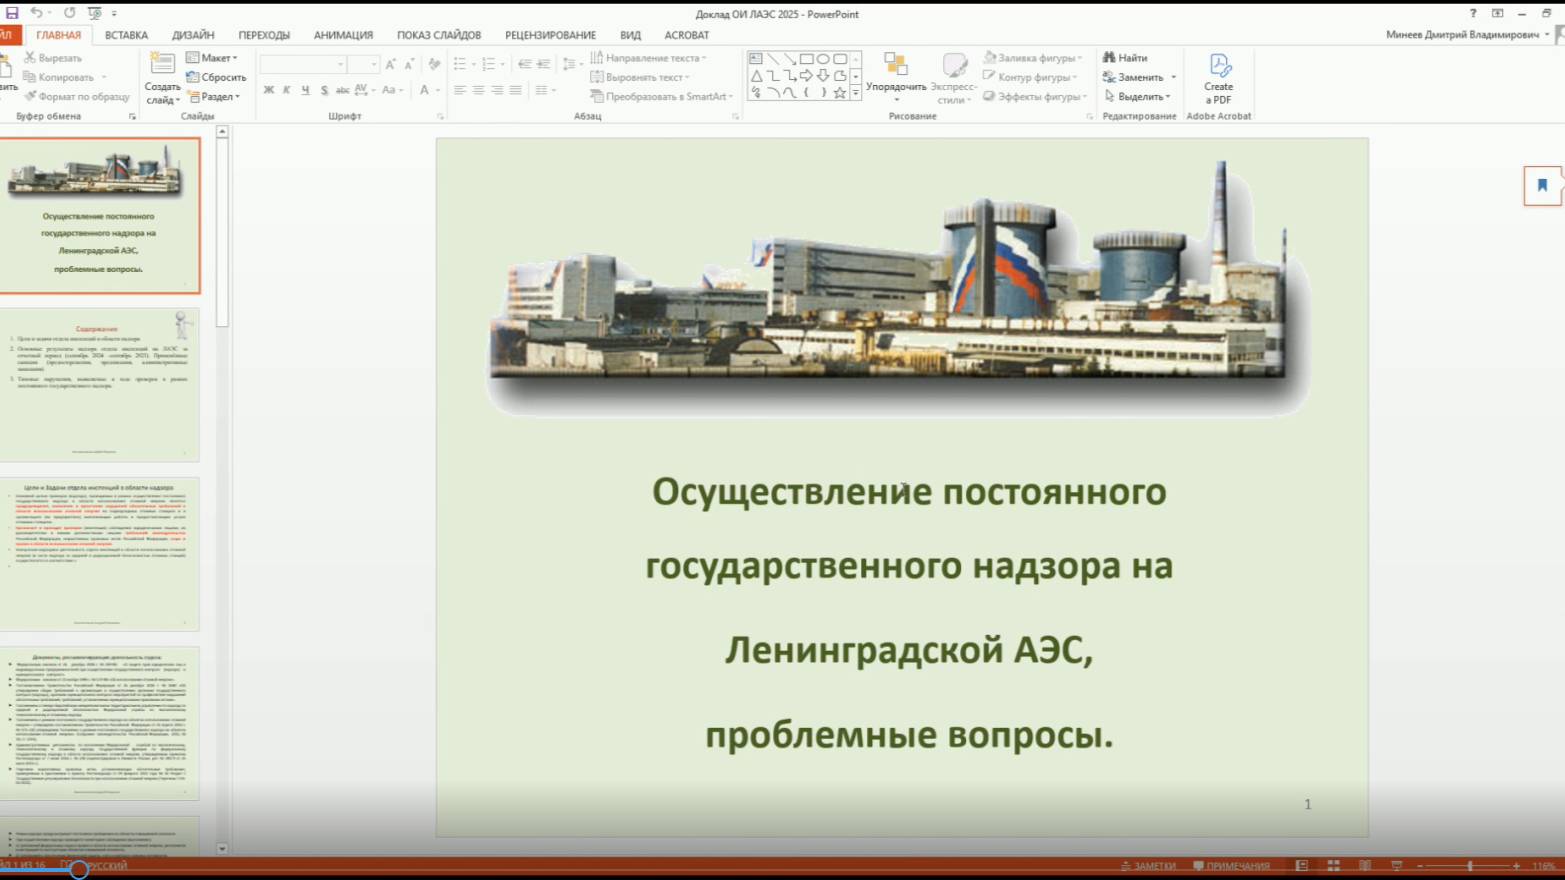This screenshot has height=880, width=1565.
Task: Toggle reading view in status bar
Action: (1364, 866)
